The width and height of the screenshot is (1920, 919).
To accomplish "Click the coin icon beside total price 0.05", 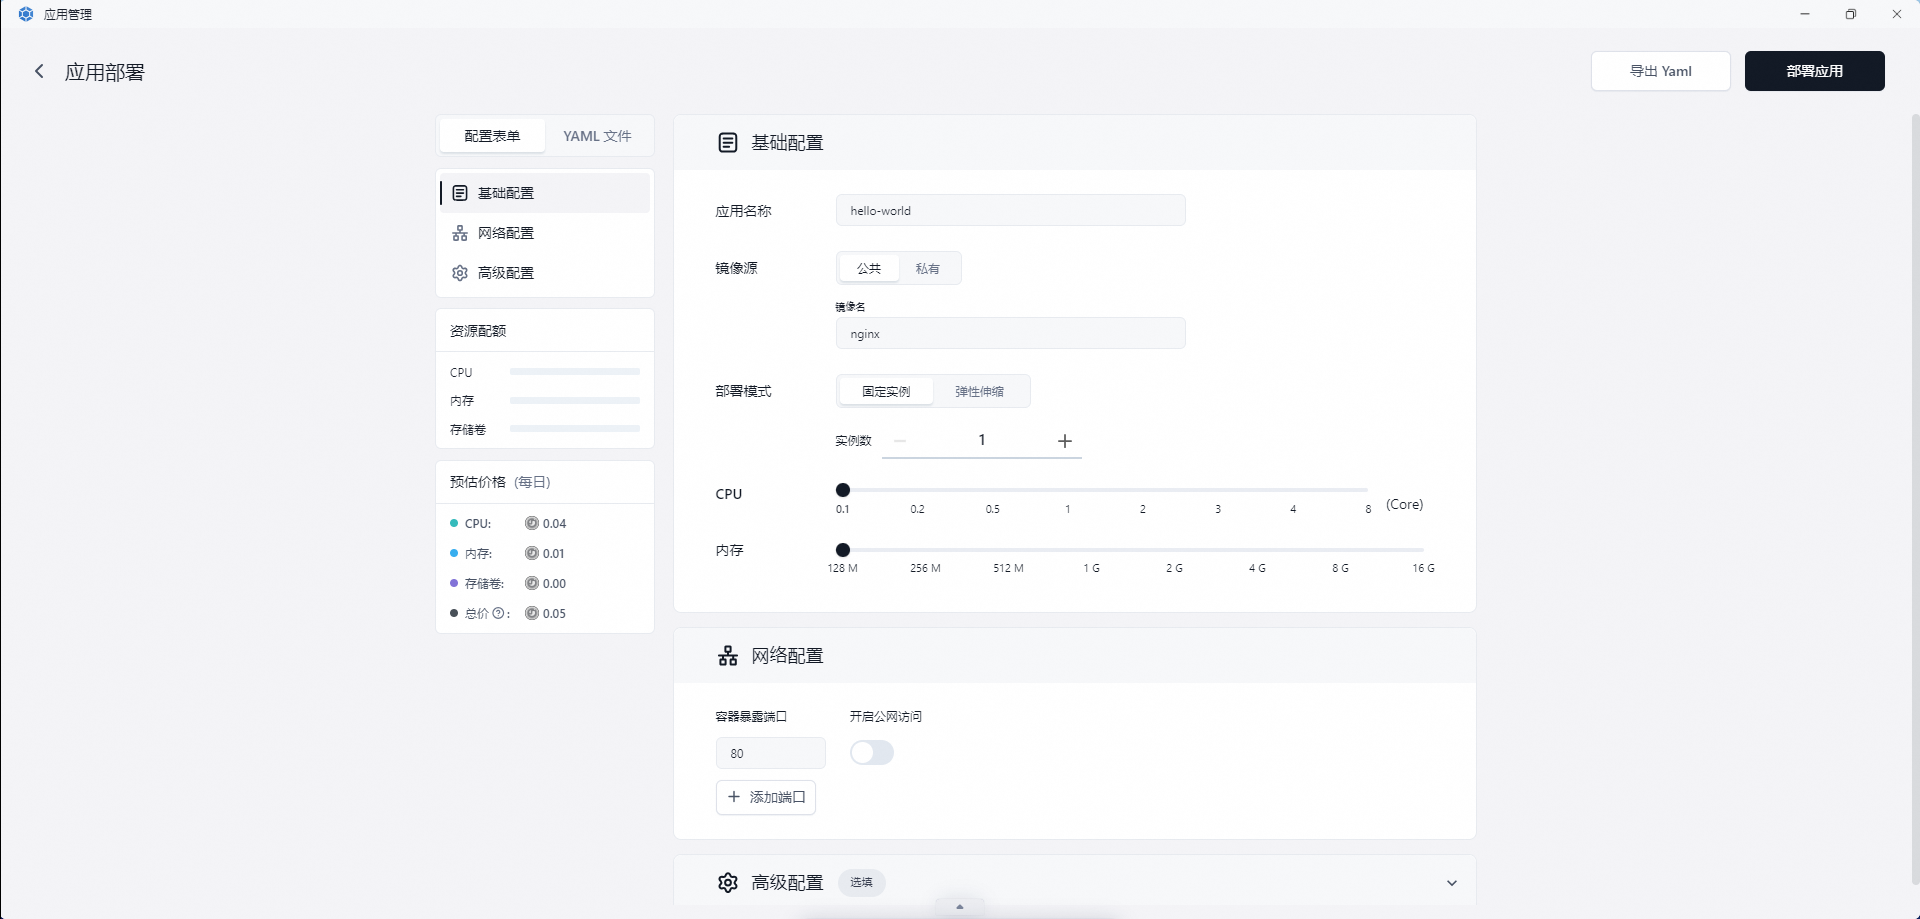I will [x=532, y=613].
